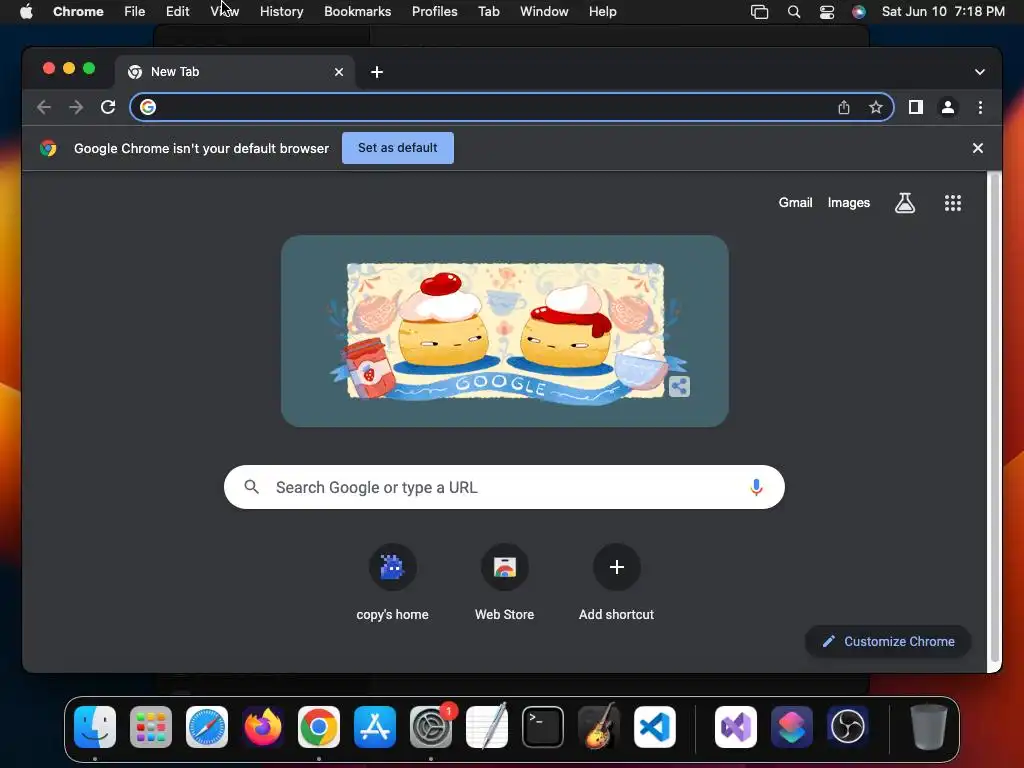This screenshot has height=768, width=1024.
Task: Reload the page with the refresh icon
Action: (x=108, y=107)
